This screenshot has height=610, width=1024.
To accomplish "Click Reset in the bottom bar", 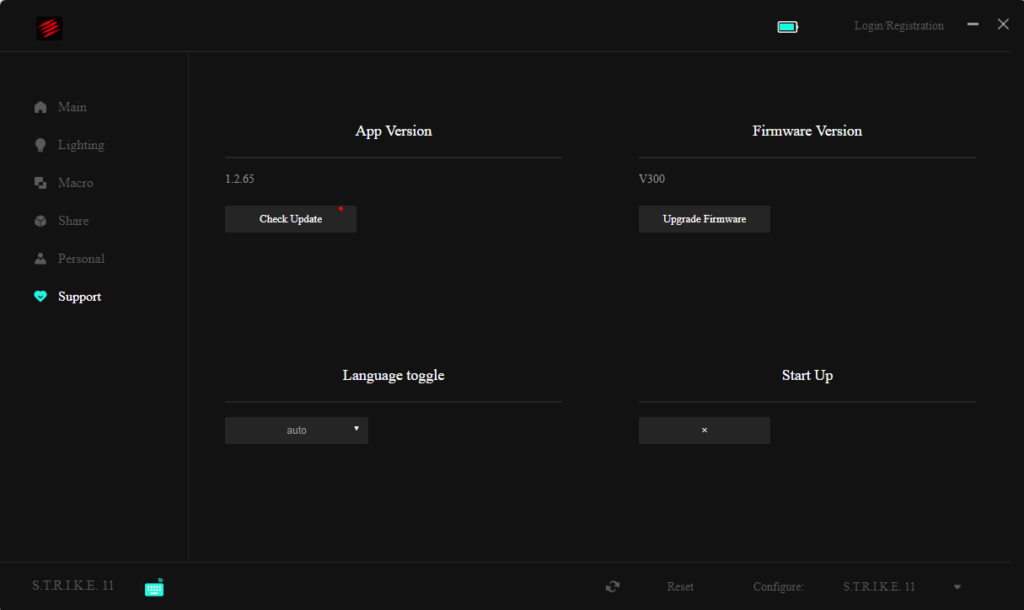I will [x=680, y=586].
